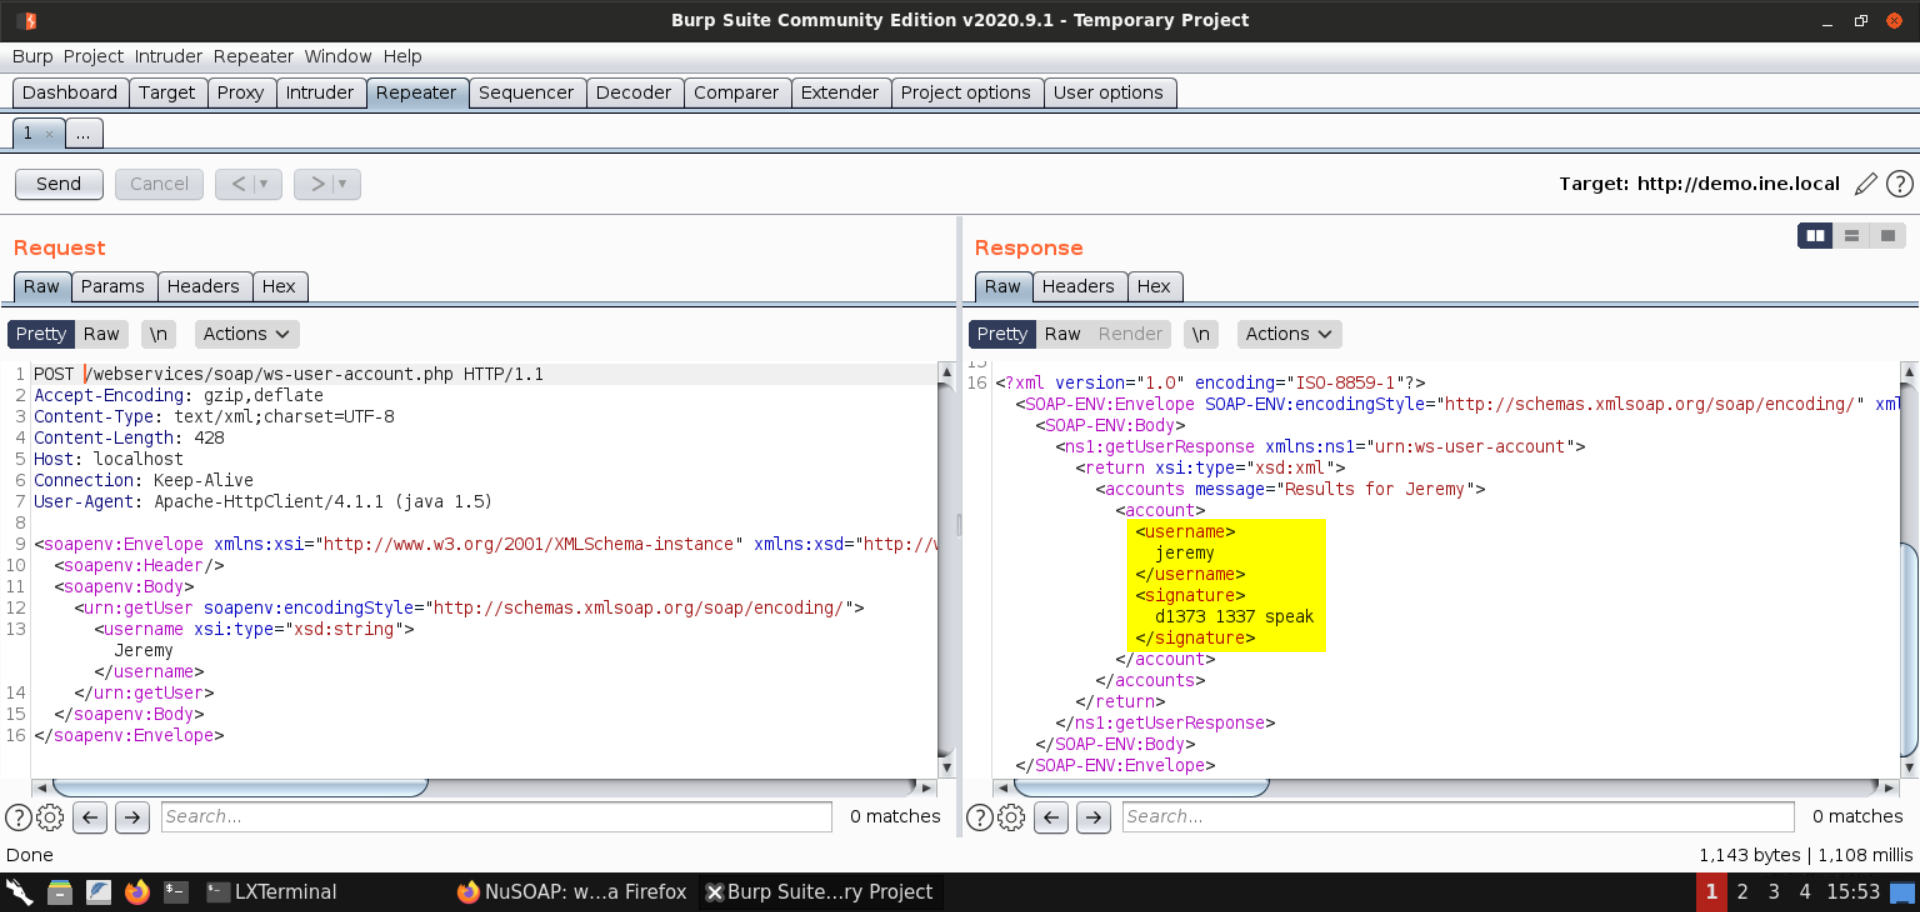Toggle request non-printable characters \n button
This screenshot has width=1920, height=912.
coord(158,334)
